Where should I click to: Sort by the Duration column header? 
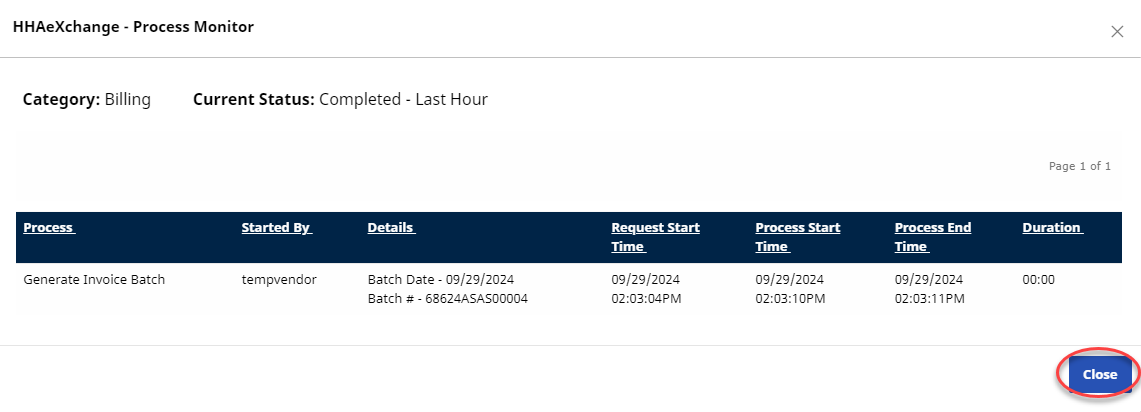1051,228
